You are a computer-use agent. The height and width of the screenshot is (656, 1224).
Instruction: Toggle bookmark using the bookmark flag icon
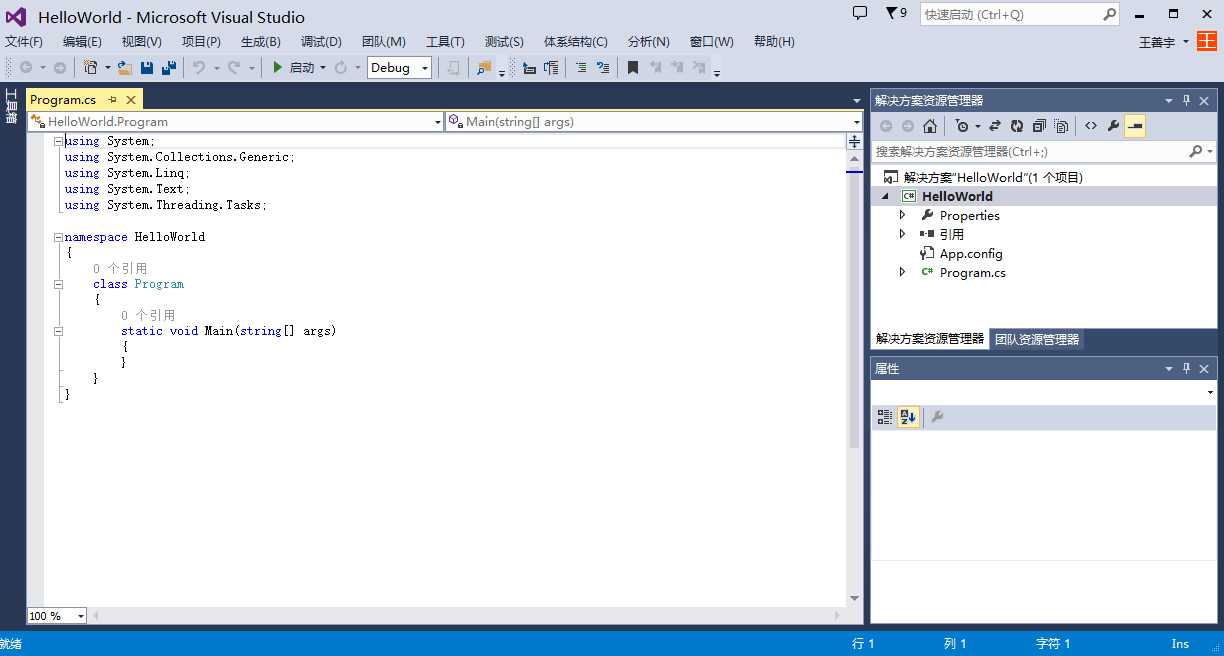click(632, 68)
